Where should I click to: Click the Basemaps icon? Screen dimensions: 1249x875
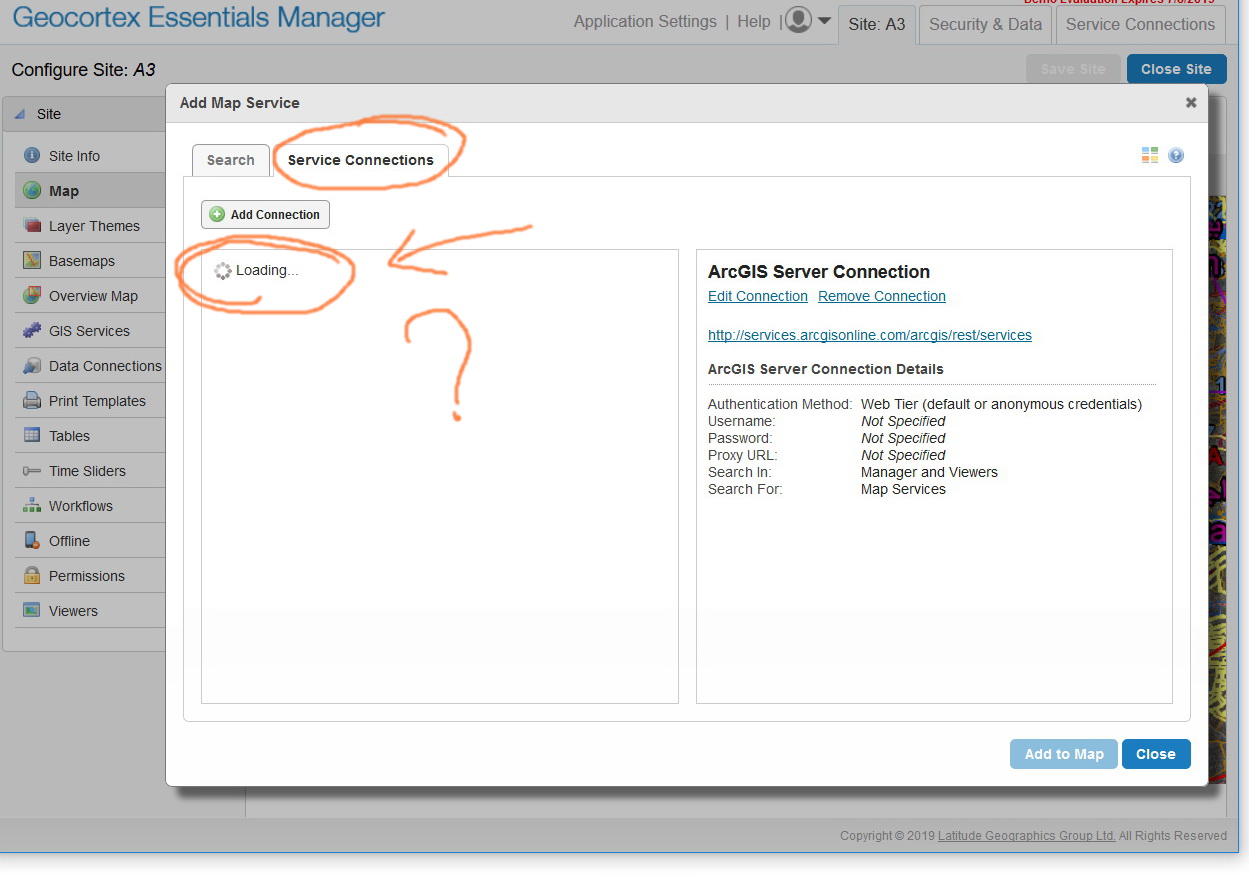coord(32,261)
